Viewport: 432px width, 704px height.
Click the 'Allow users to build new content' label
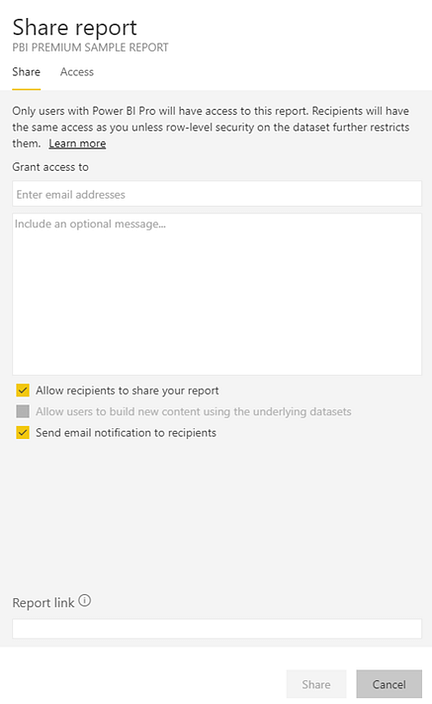click(x=194, y=412)
